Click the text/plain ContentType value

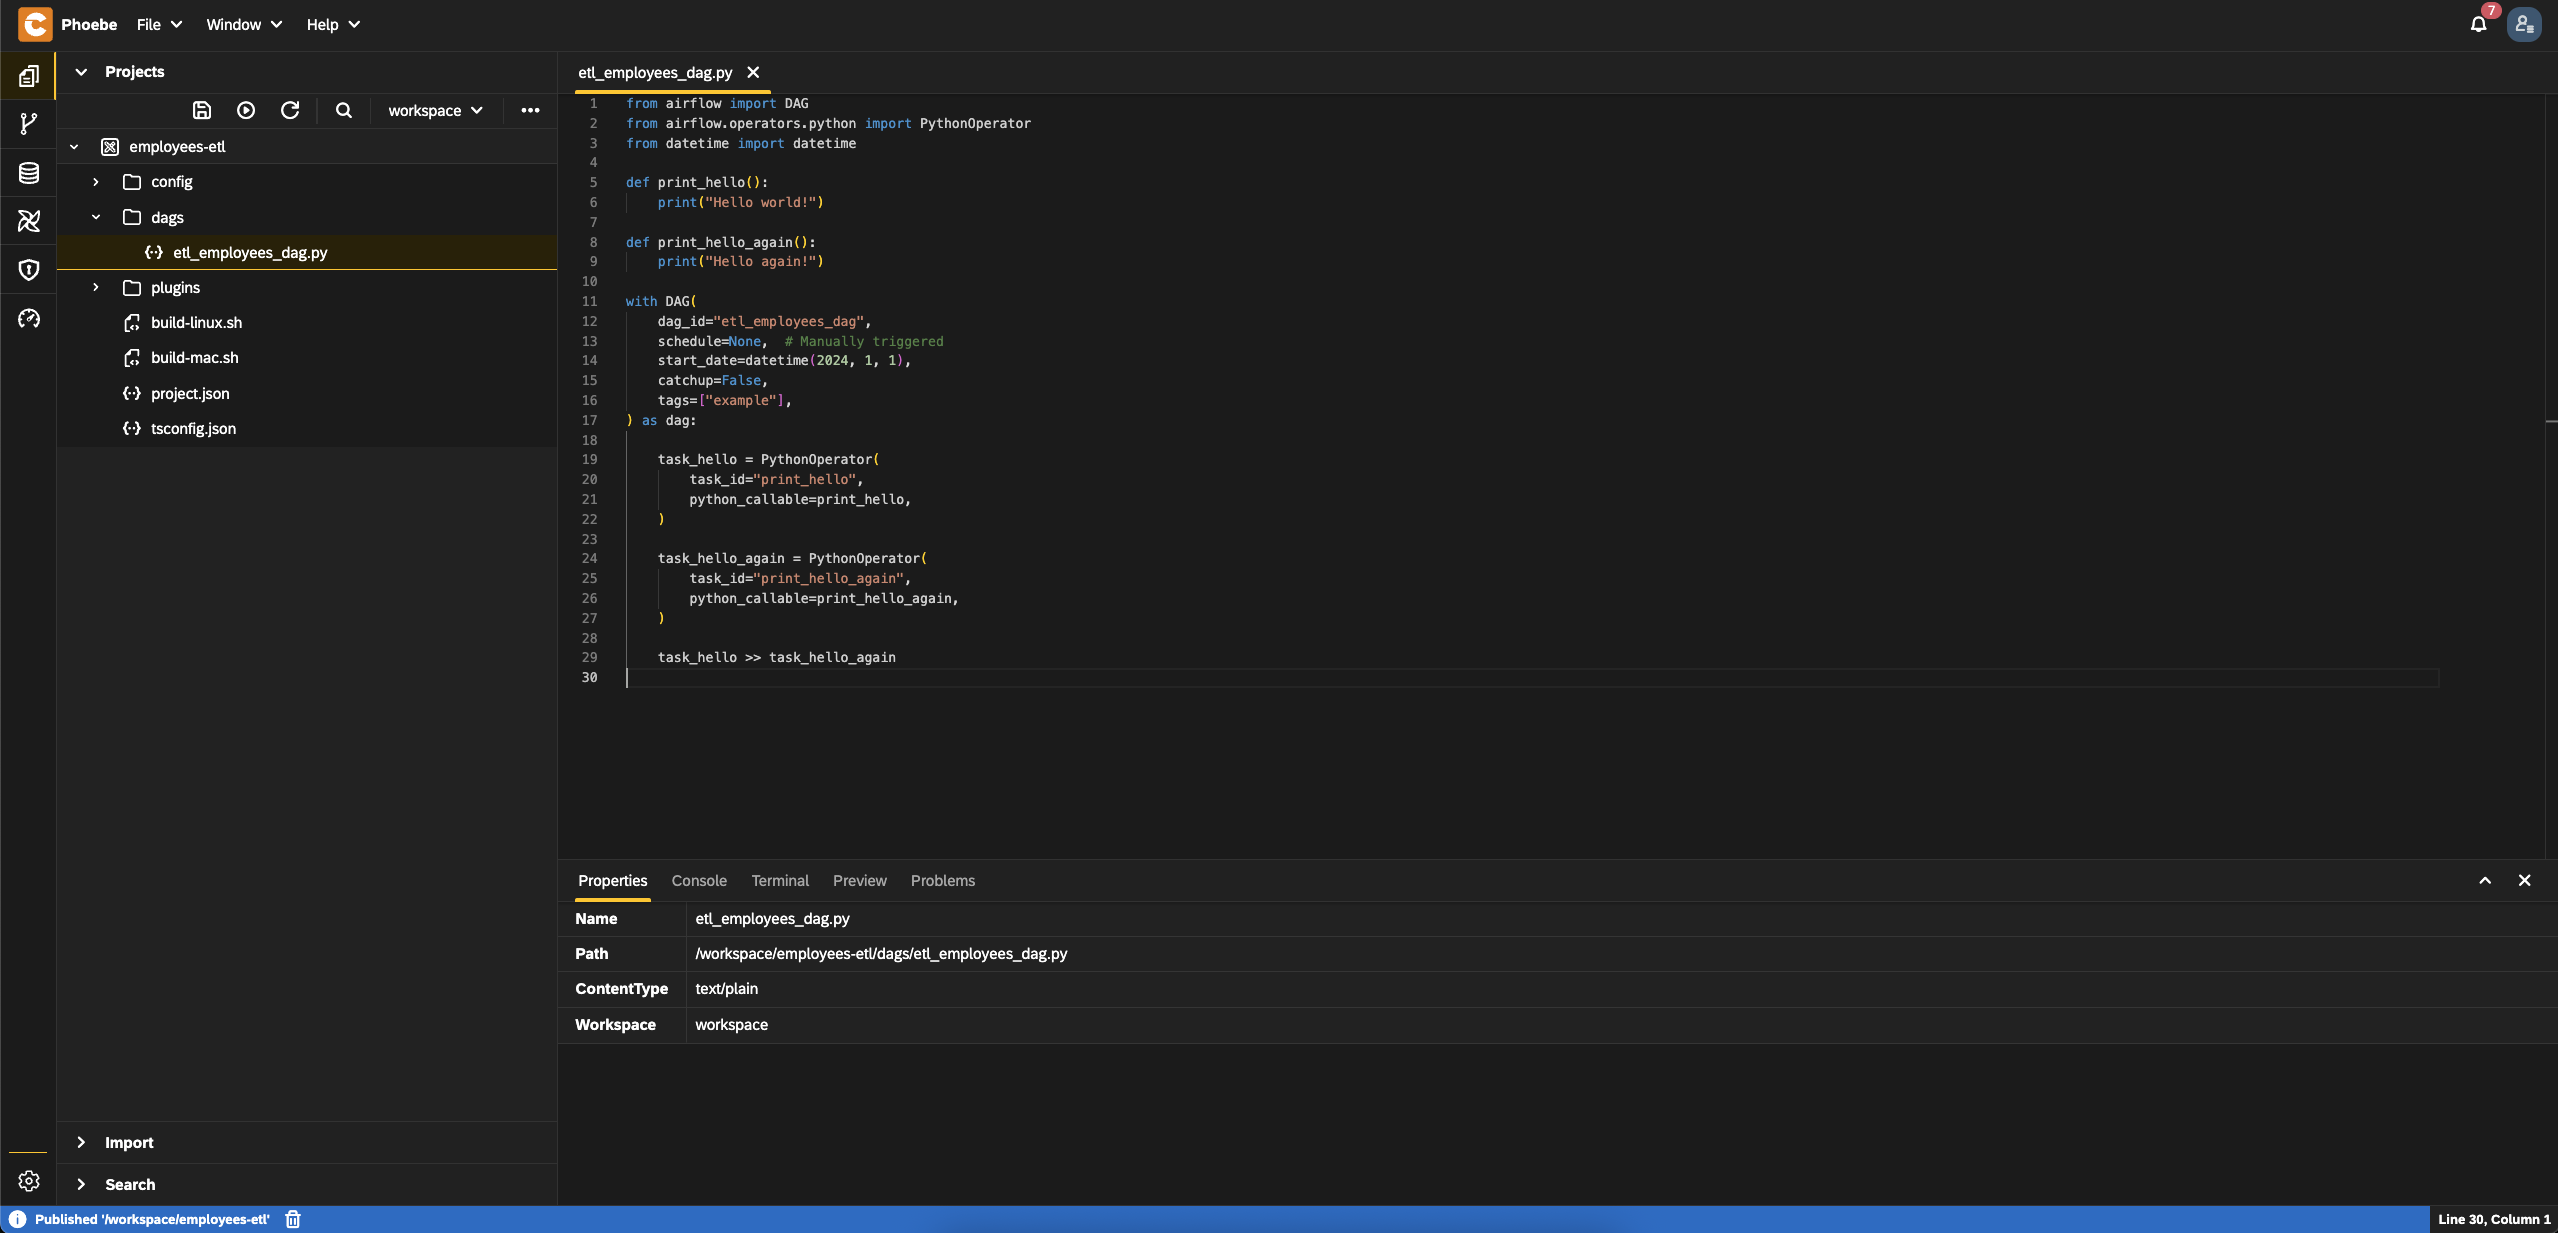point(727,989)
